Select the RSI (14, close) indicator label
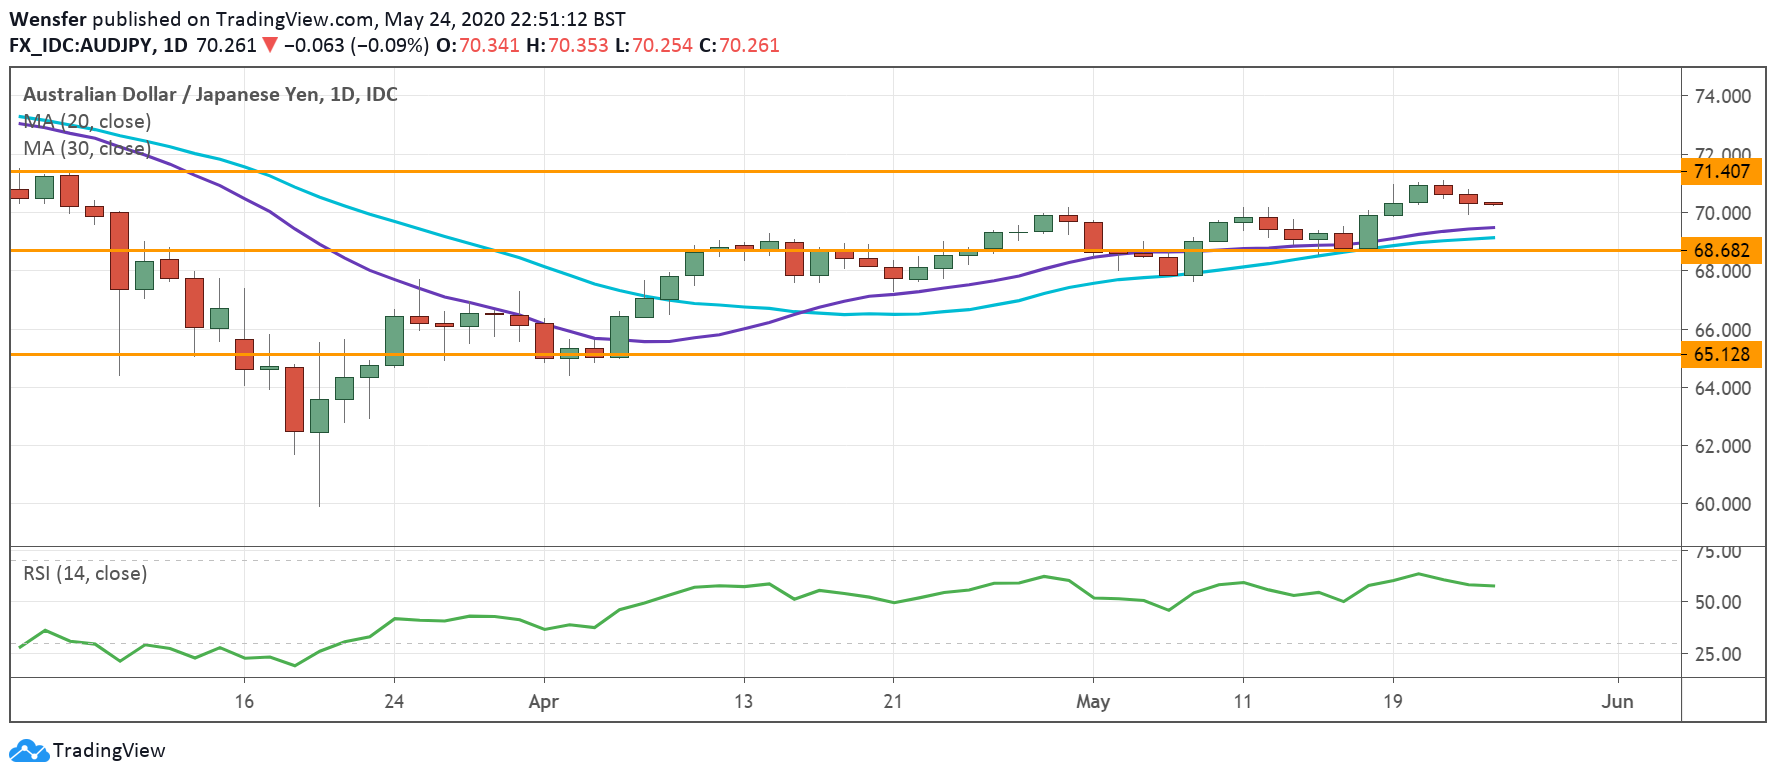Image resolution: width=1776 pixels, height=779 pixels. pos(85,573)
